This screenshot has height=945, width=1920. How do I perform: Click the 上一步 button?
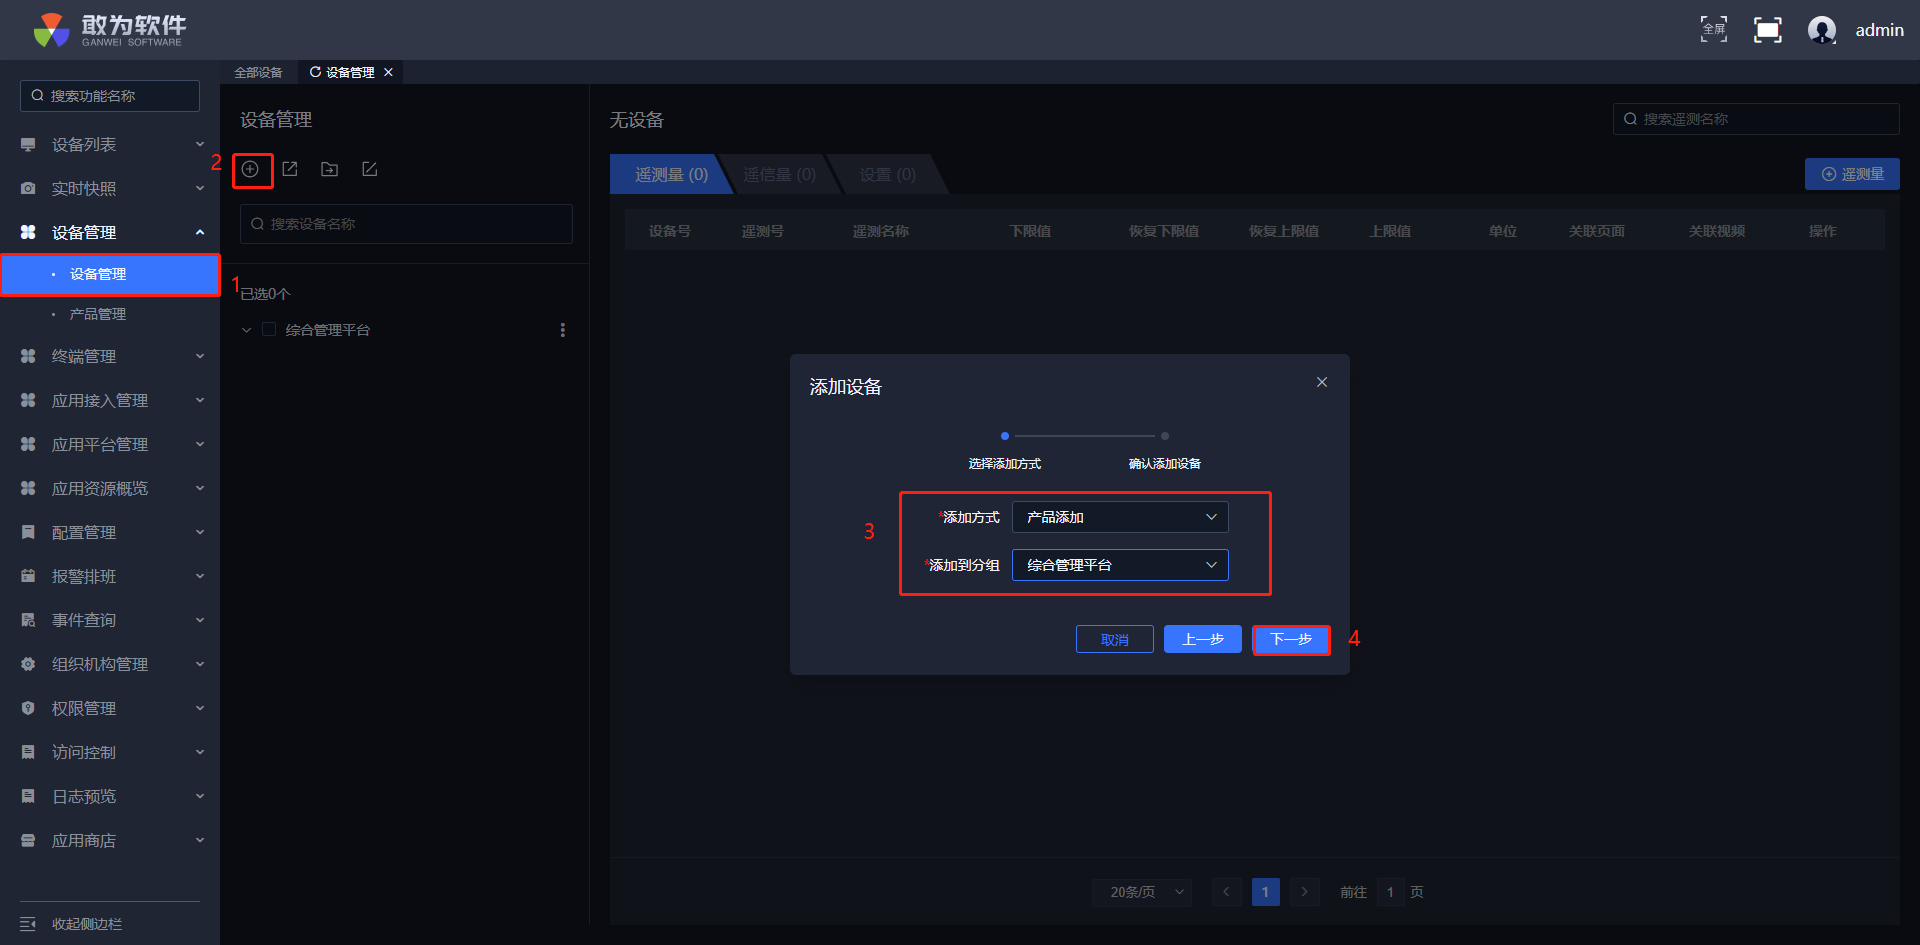(x=1203, y=639)
